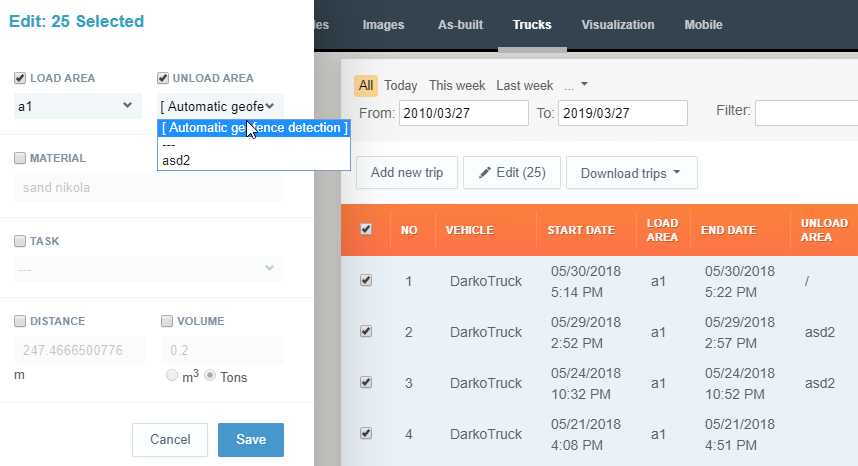858x466 pixels.
Task: Click the Cancel button
Action: point(170,440)
